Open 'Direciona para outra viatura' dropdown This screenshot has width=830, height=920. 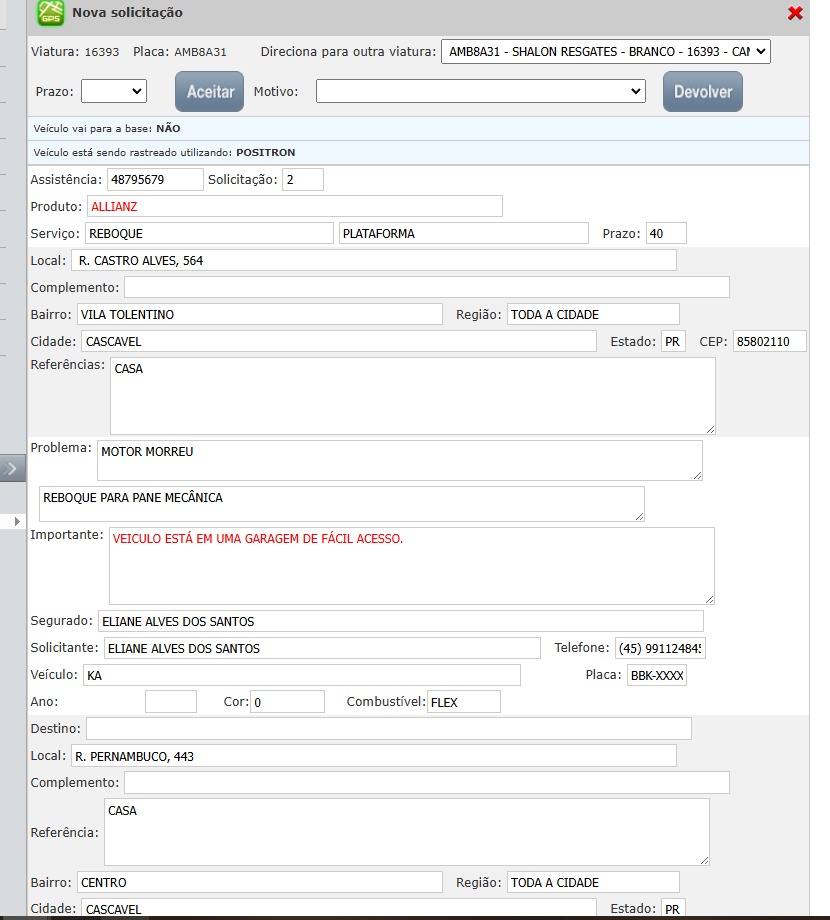(x=605, y=51)
